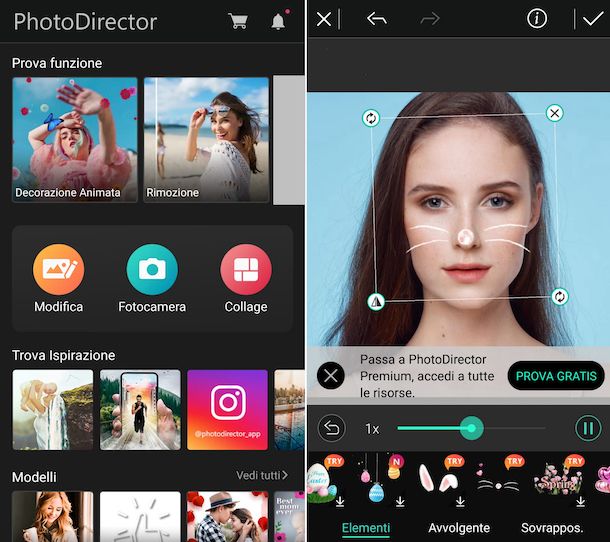
Task: Open the Instagram @photodirector_app tile
Action: (x=228, y=410)
